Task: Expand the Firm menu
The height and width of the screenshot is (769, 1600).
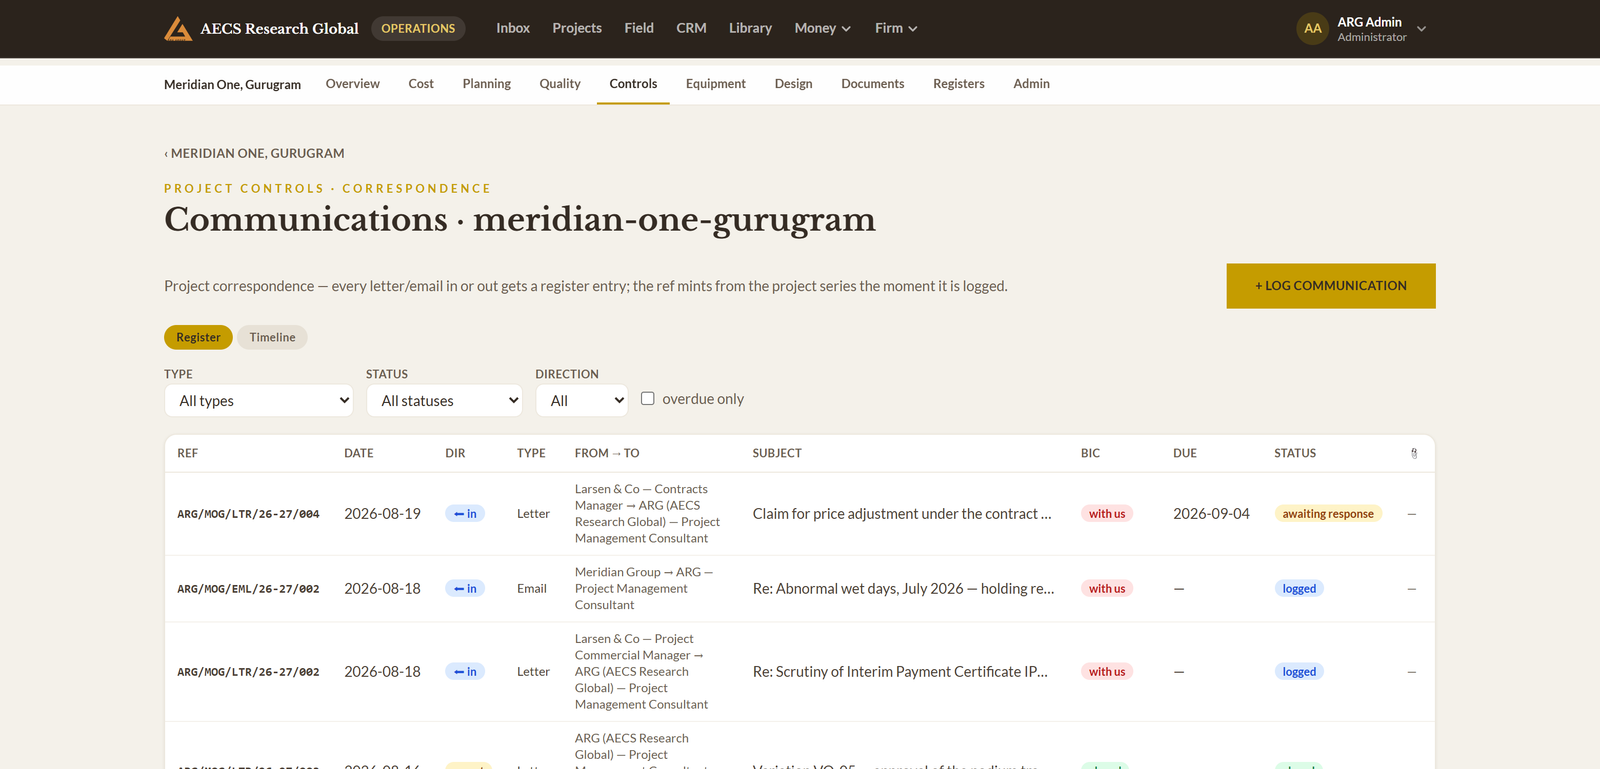Action: 896,28
